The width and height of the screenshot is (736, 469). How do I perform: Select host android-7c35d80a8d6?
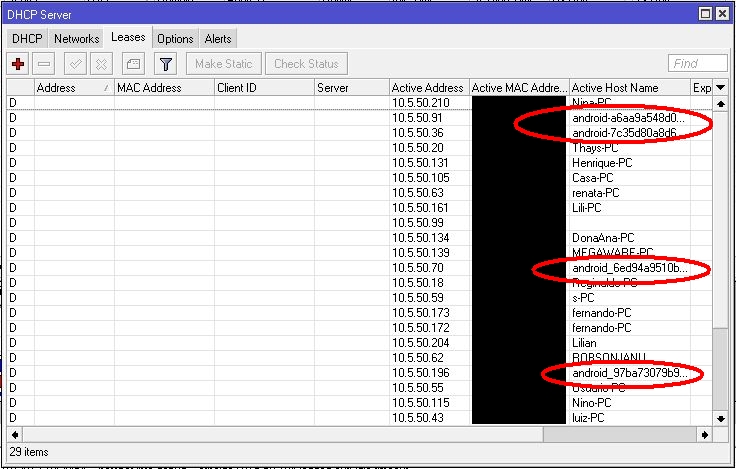pos(624,133)
